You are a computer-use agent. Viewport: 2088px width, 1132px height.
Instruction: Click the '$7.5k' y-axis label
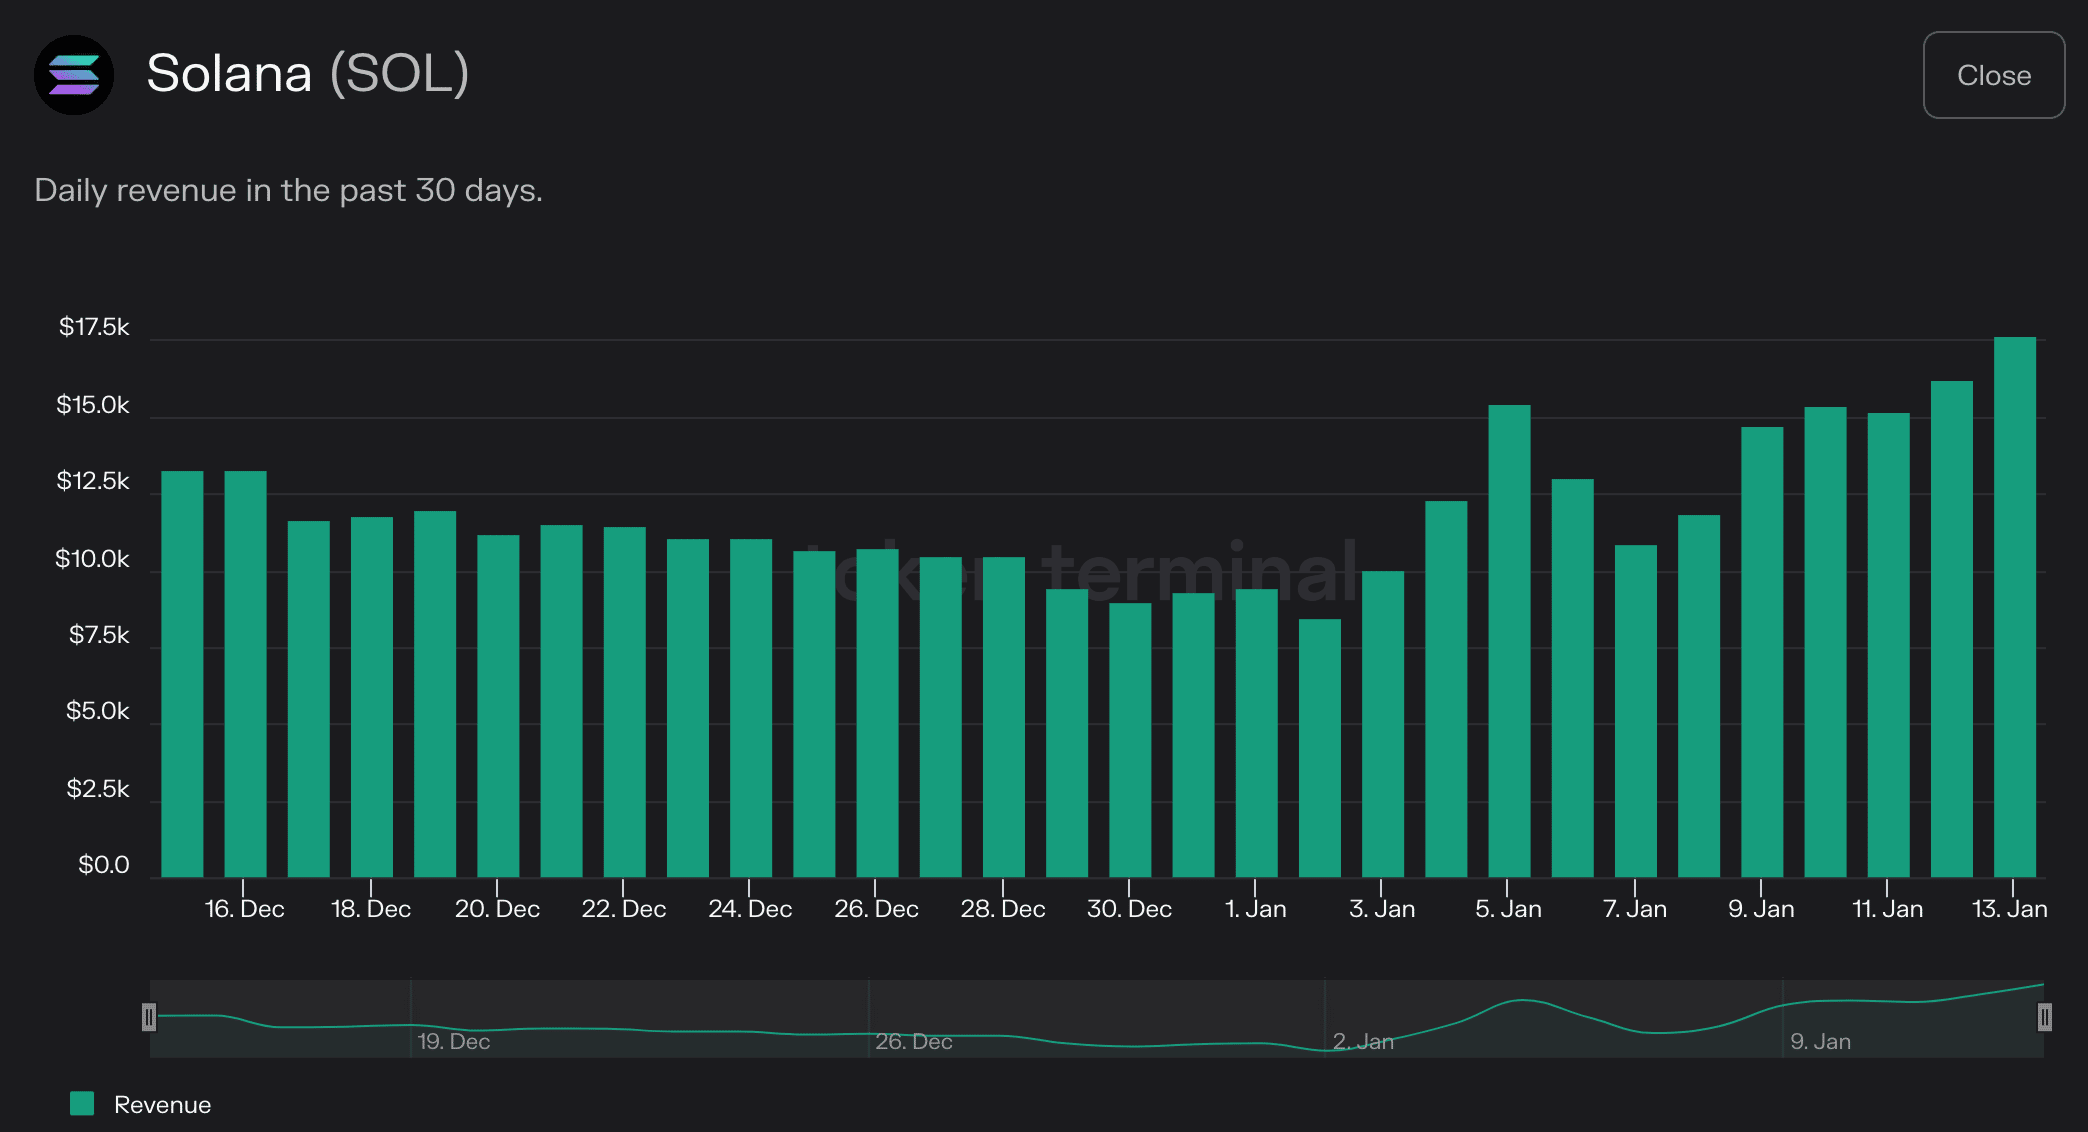coord(99,635)
